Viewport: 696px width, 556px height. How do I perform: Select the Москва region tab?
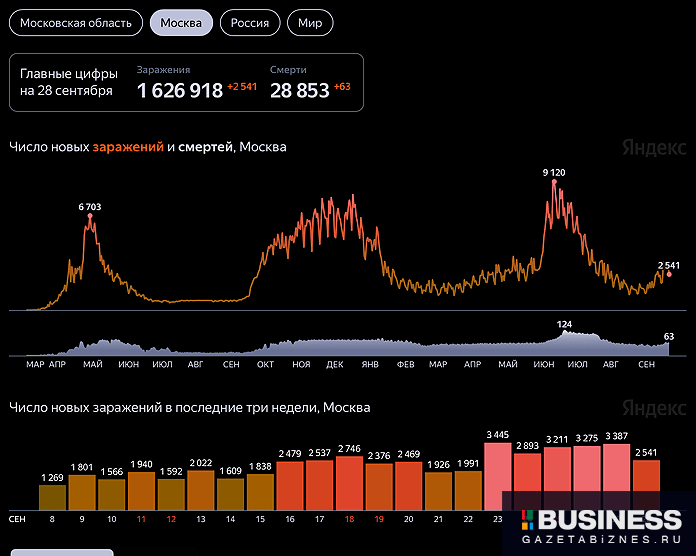[181, 23]
